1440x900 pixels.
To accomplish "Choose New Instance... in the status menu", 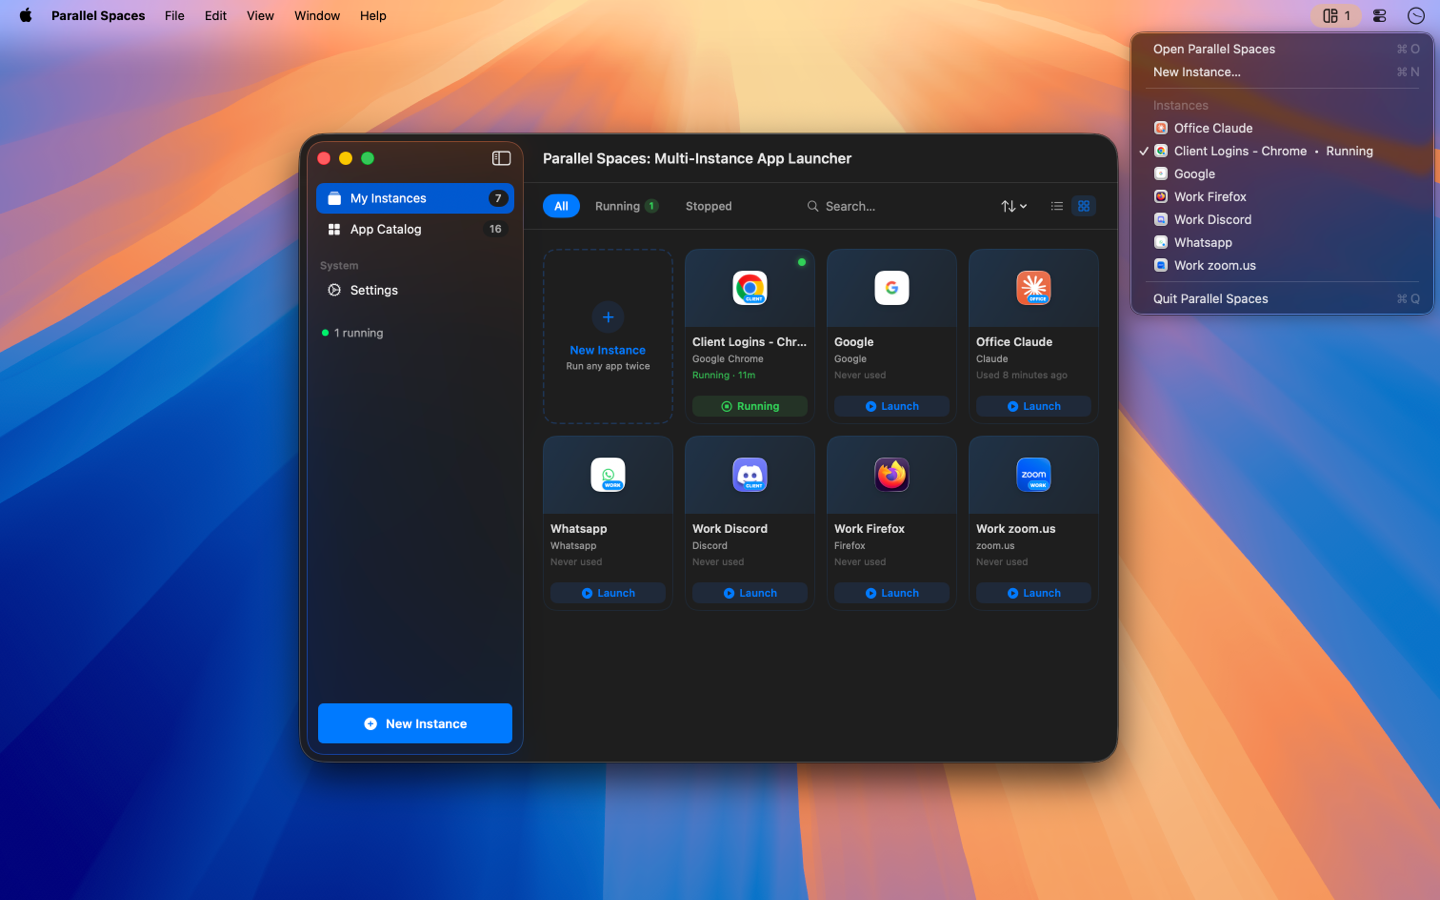I will (x=1282, y=72).
